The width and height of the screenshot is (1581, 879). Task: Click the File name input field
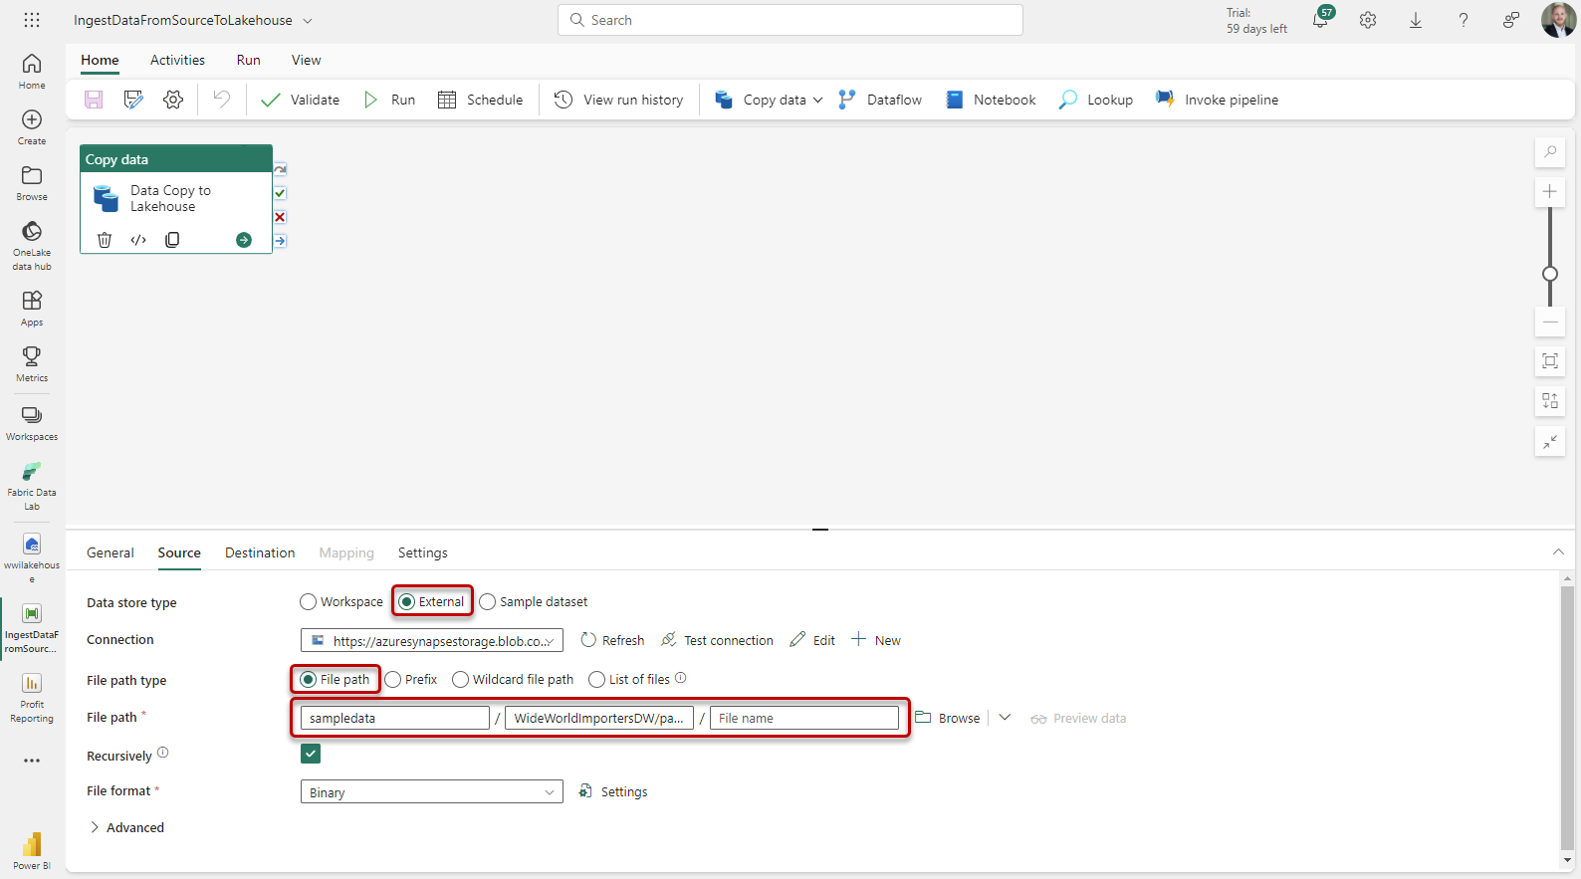(x=804, y=718)
